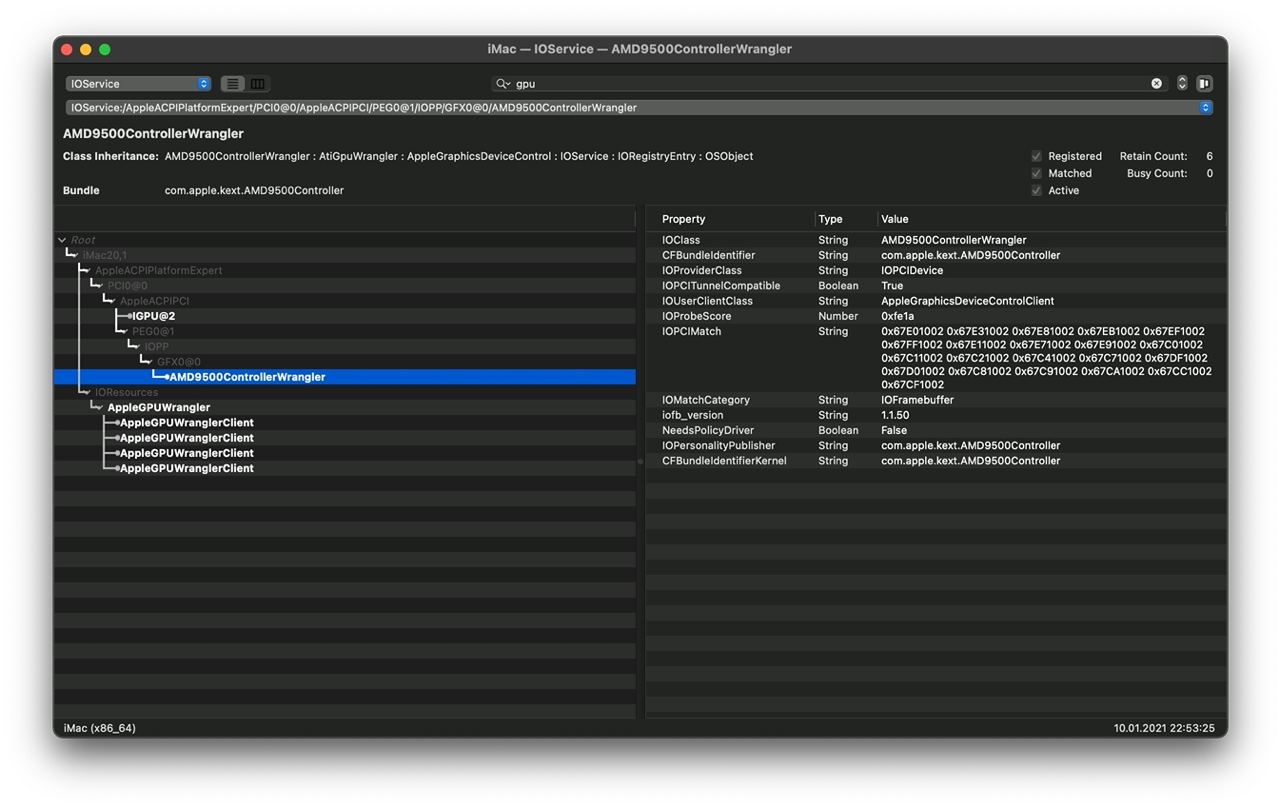Open search options magnifier menu
The width and height of the screenshot is (1280, 808).
click(503, 84)
